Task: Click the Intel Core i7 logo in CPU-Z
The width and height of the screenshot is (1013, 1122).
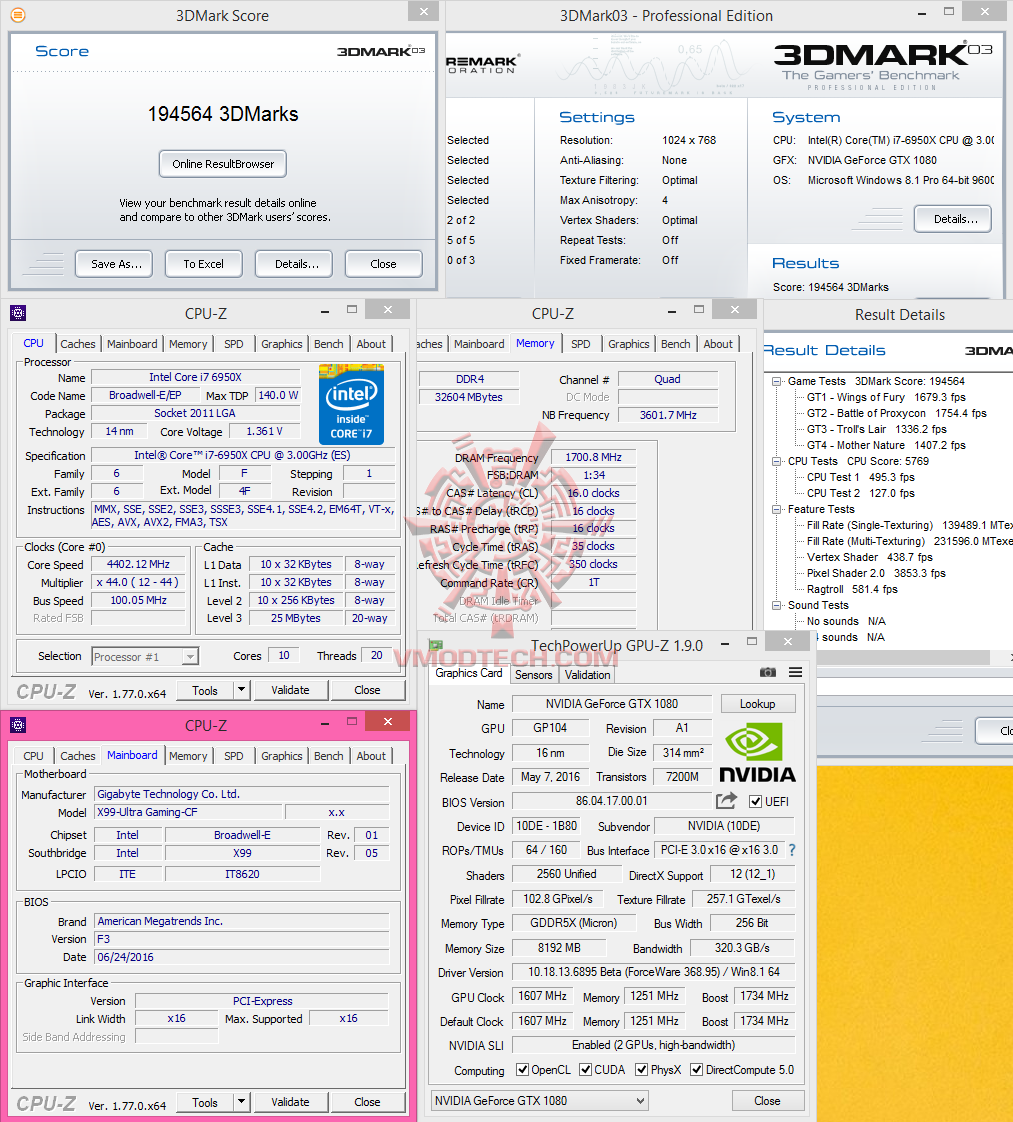Action: [x=351, y=404]
